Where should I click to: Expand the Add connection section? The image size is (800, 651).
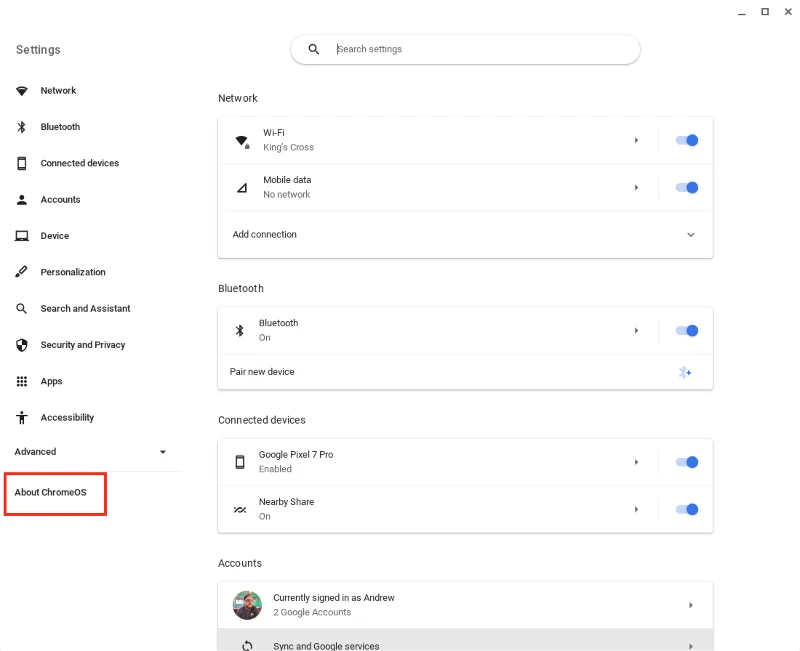coord(690,234)
